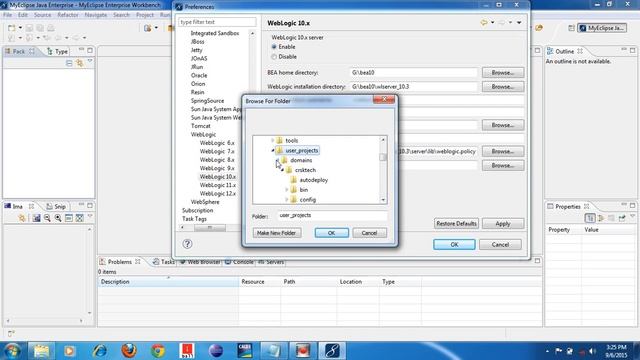Open the New wizard dropdown arrow
This screenshot has width=640, height=360.
(x=20, y=28)
